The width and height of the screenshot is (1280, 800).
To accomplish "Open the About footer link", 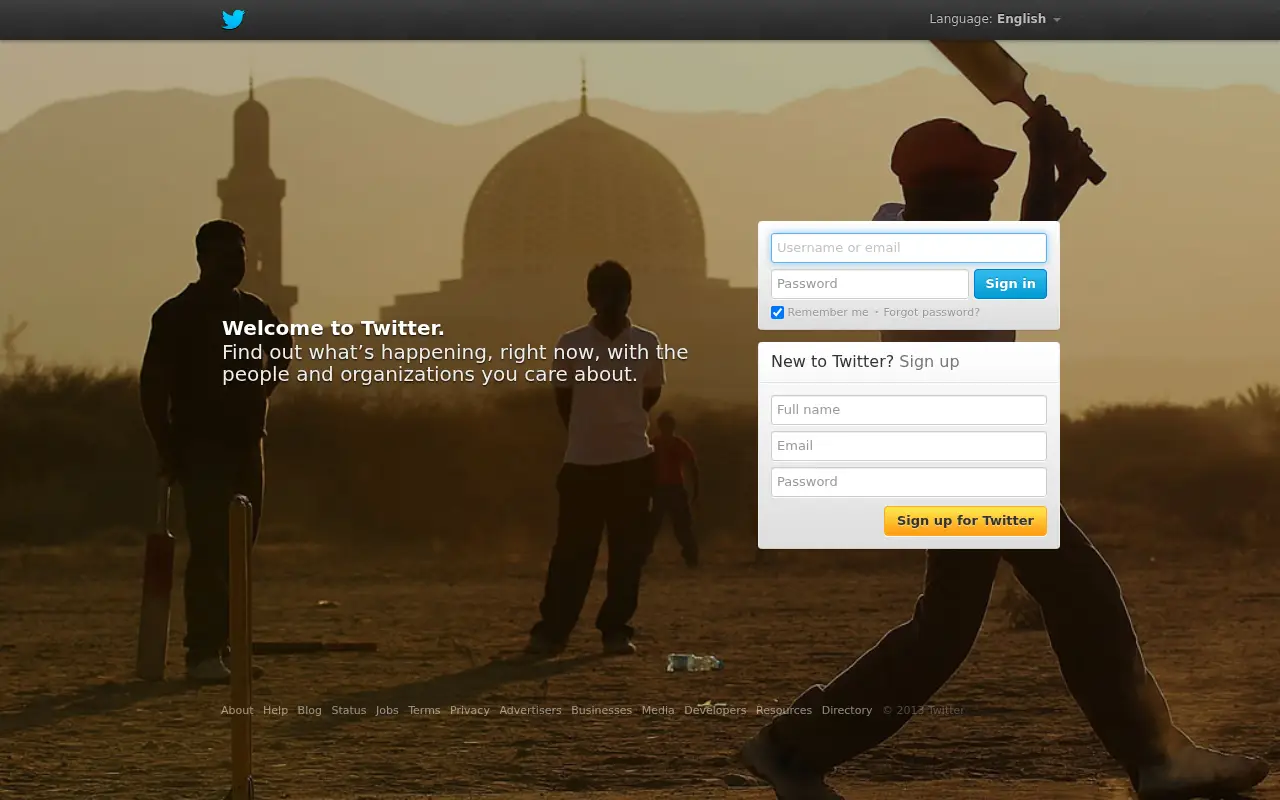I will pyautogui.click(x=237, y=710).
